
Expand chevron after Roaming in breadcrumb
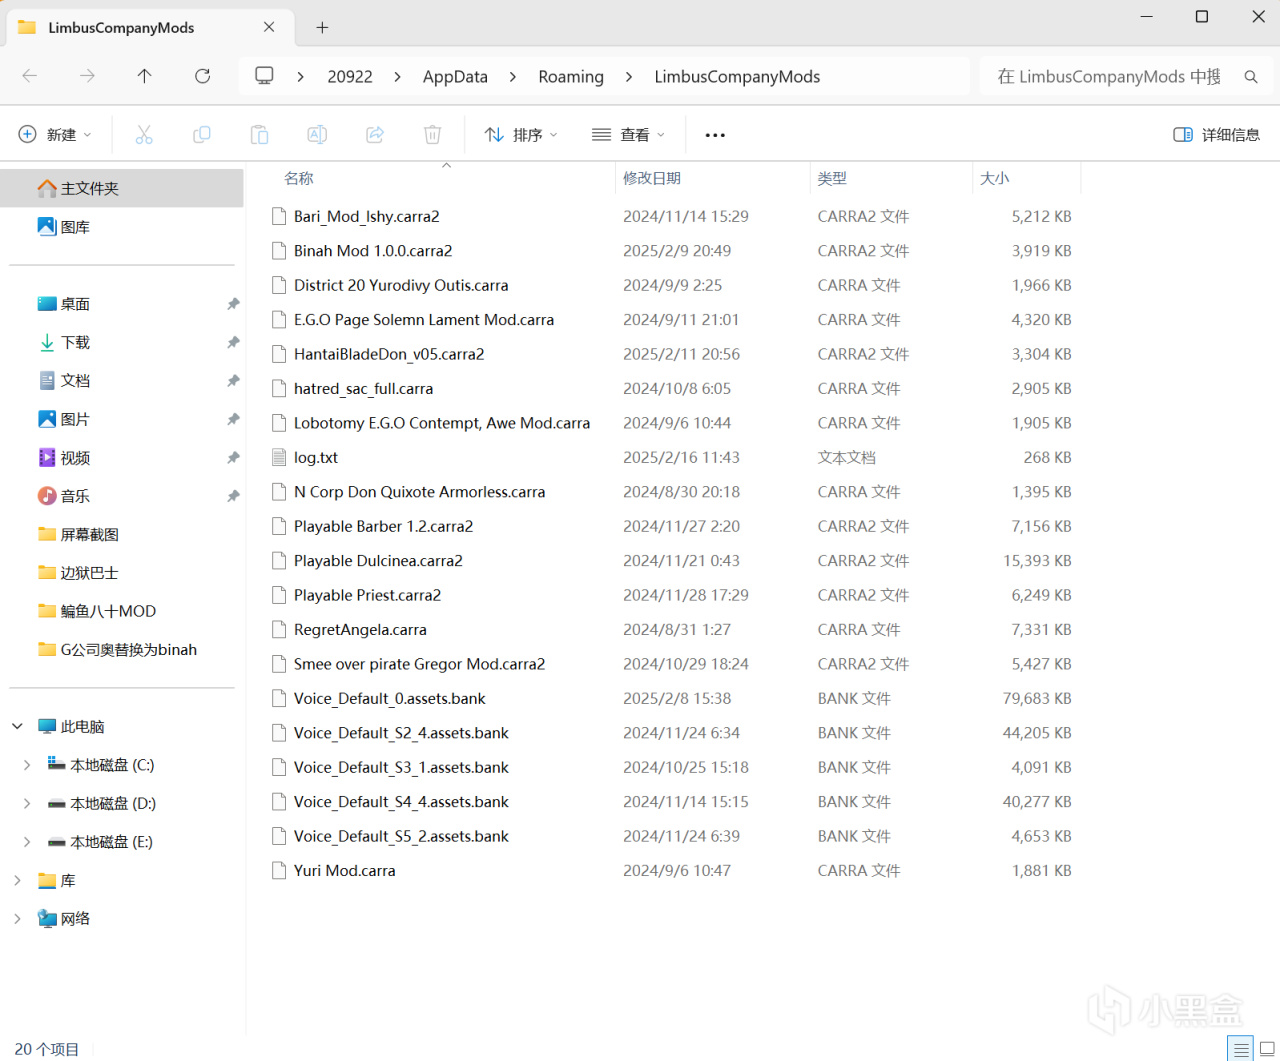click(629, 77)
